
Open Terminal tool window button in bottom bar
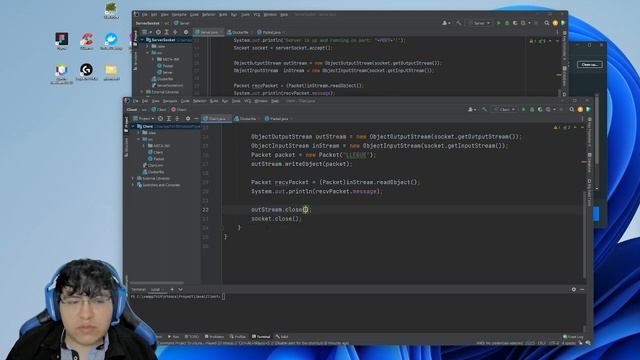[261, 337]
